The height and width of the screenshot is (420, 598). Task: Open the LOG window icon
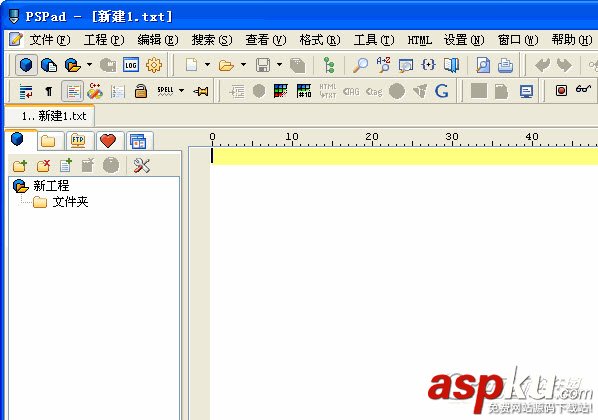coord(130,65)
